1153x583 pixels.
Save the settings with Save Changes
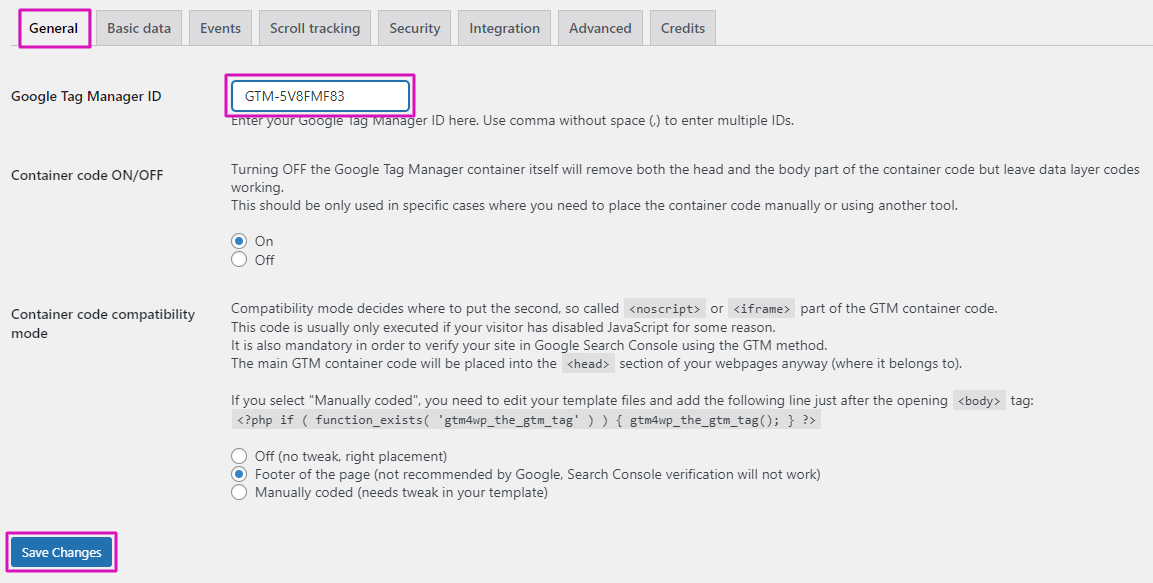pos(61,552)
